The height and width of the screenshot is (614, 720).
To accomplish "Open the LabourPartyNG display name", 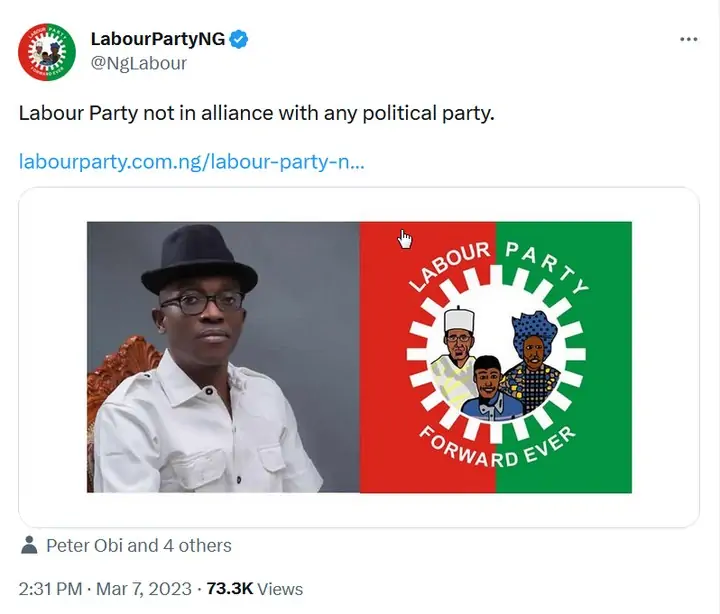I will tap(157, 40).
